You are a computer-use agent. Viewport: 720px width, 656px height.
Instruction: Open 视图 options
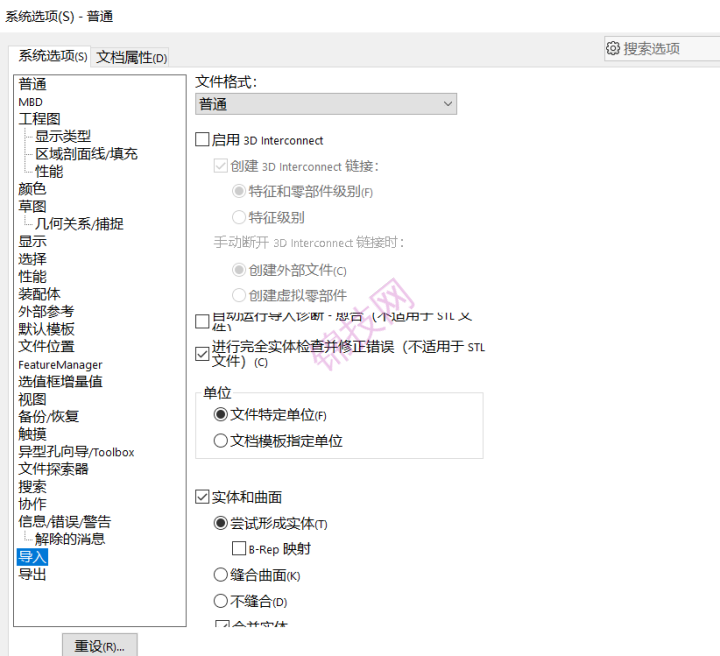tap(33, 399)
